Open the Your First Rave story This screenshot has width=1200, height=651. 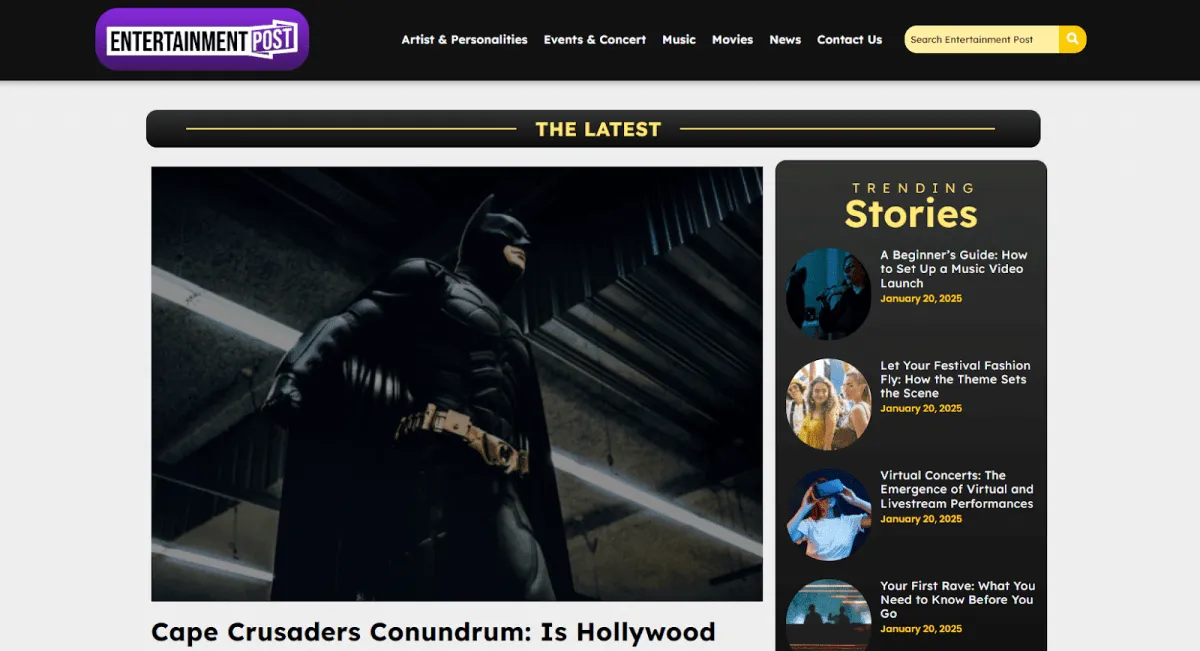pos(958,600)
